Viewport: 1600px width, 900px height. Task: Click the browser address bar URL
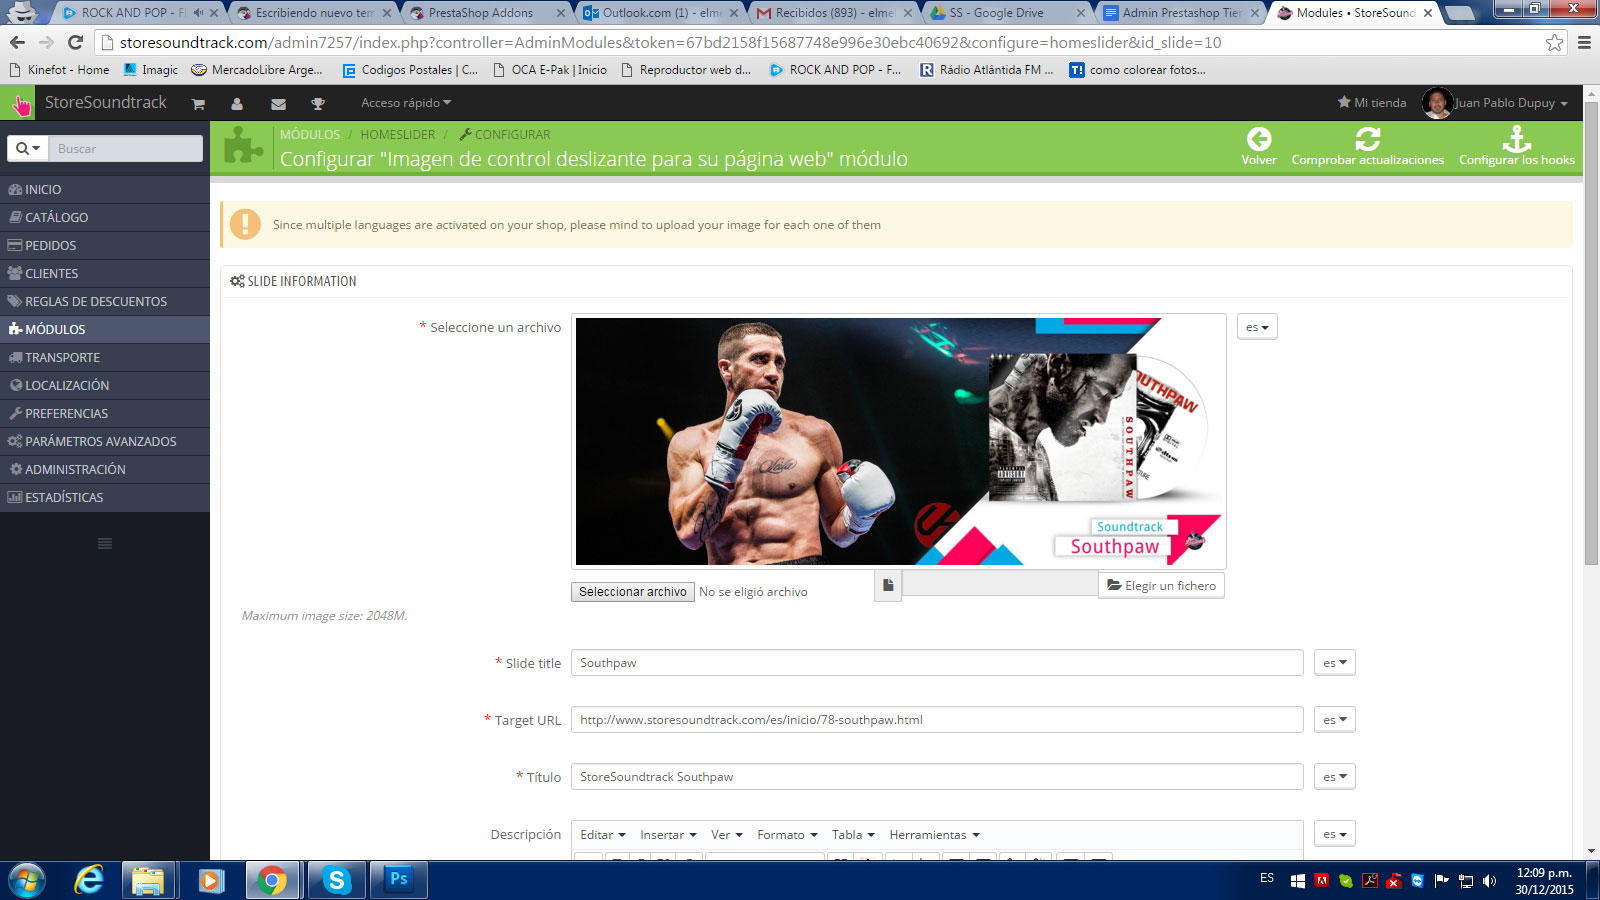670,42
